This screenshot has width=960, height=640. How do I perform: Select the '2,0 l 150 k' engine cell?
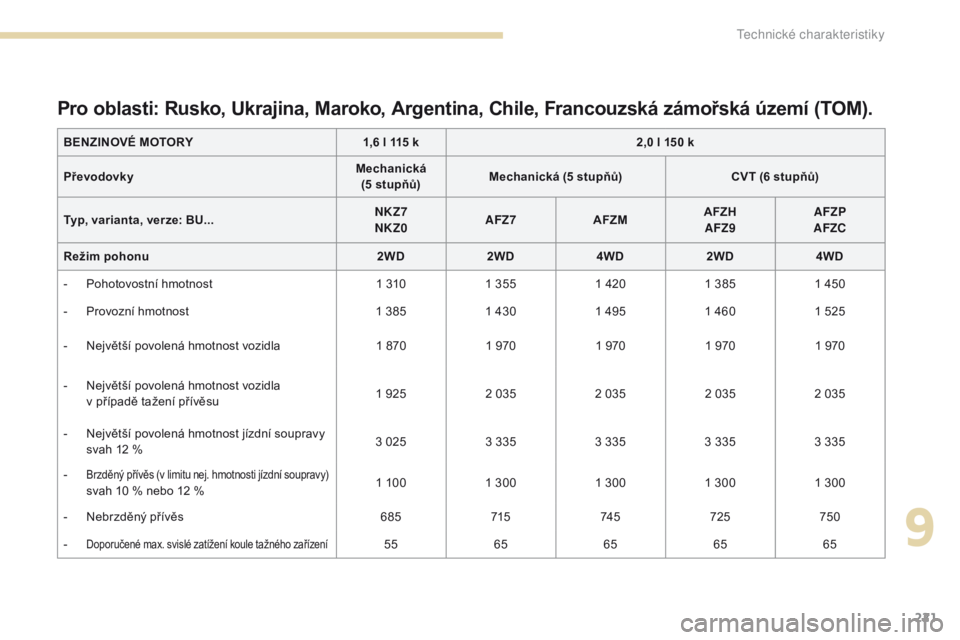tap(665, 142)
